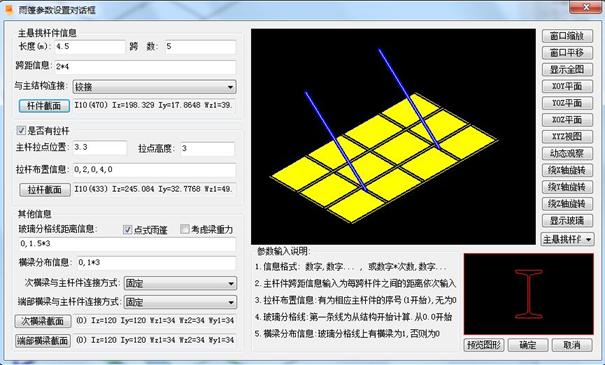Click the 预览图形 button
Viewport: 605px width, 365px height.
484,345
